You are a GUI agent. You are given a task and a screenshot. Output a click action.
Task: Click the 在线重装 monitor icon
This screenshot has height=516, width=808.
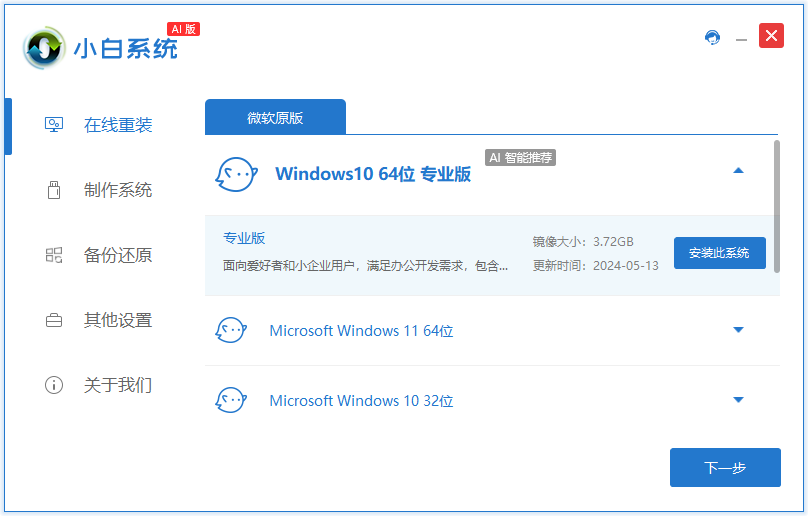click(x=54, y=125)
